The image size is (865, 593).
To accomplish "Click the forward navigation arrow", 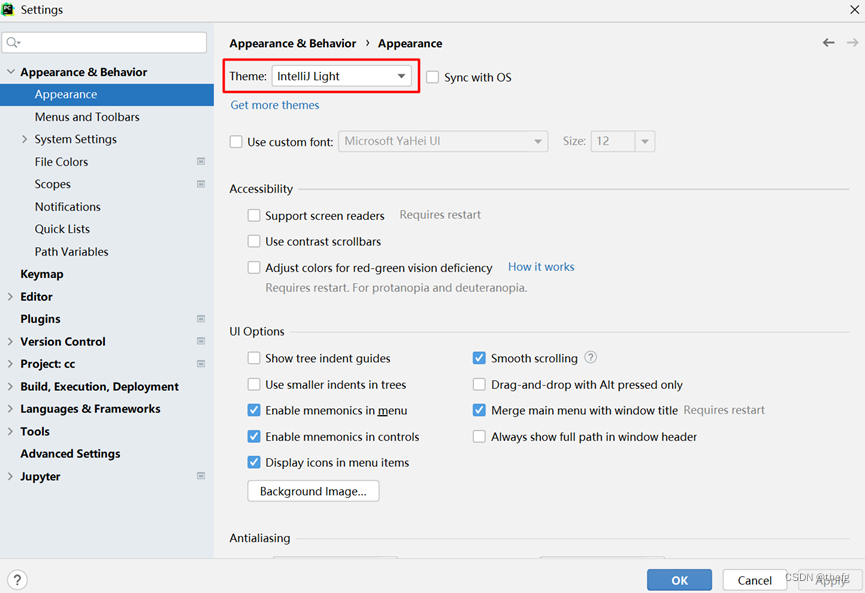I will (x=852, y=42).
